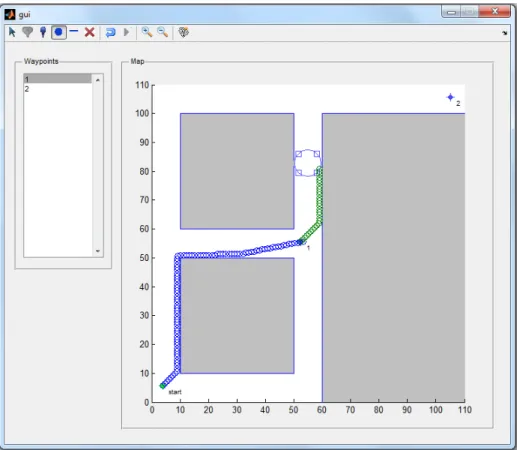
Task: Select waypoint 1 in the Waypoints list
Action: 58,79
